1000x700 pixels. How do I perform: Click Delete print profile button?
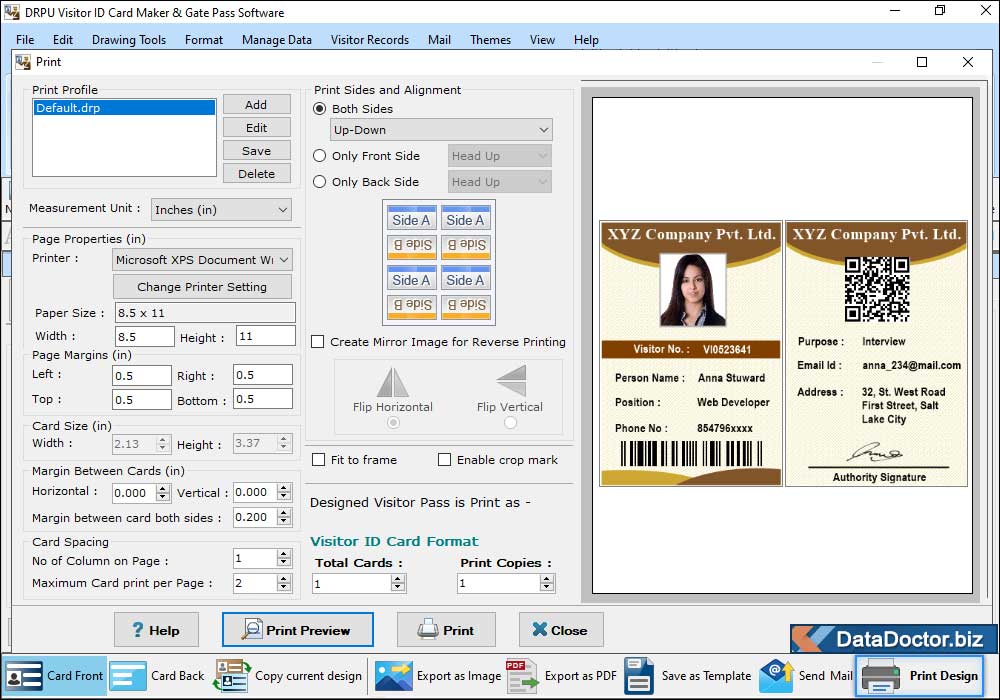coord(256,173)
